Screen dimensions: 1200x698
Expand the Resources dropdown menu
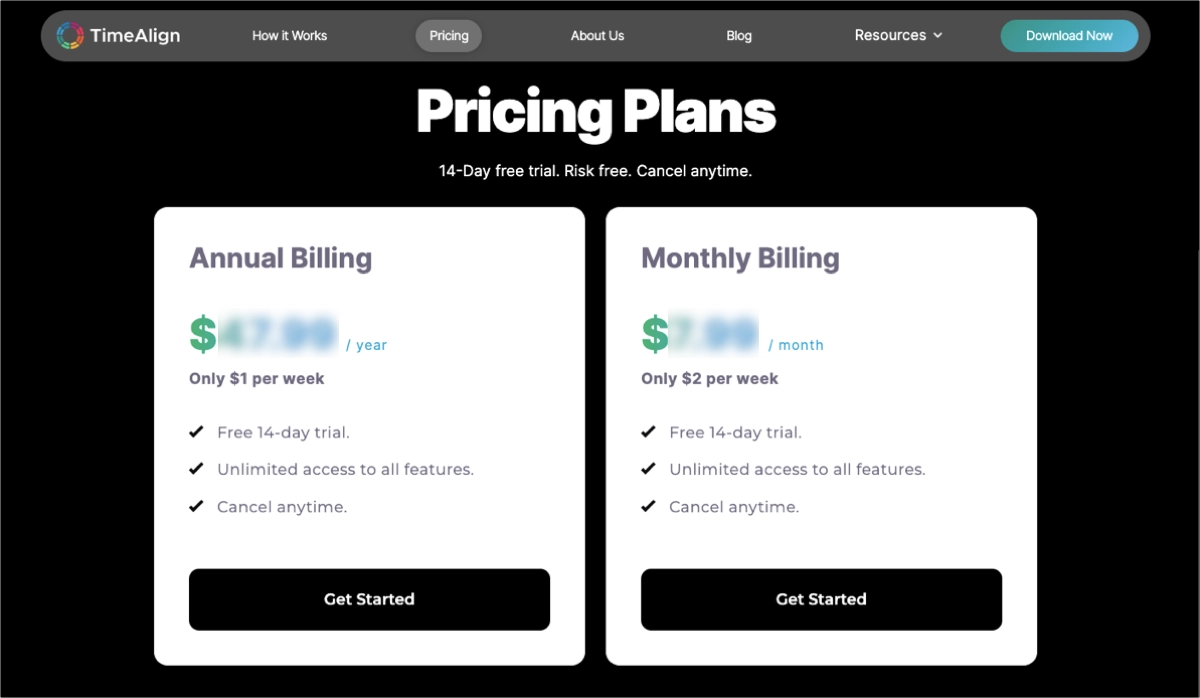[890, 35]
